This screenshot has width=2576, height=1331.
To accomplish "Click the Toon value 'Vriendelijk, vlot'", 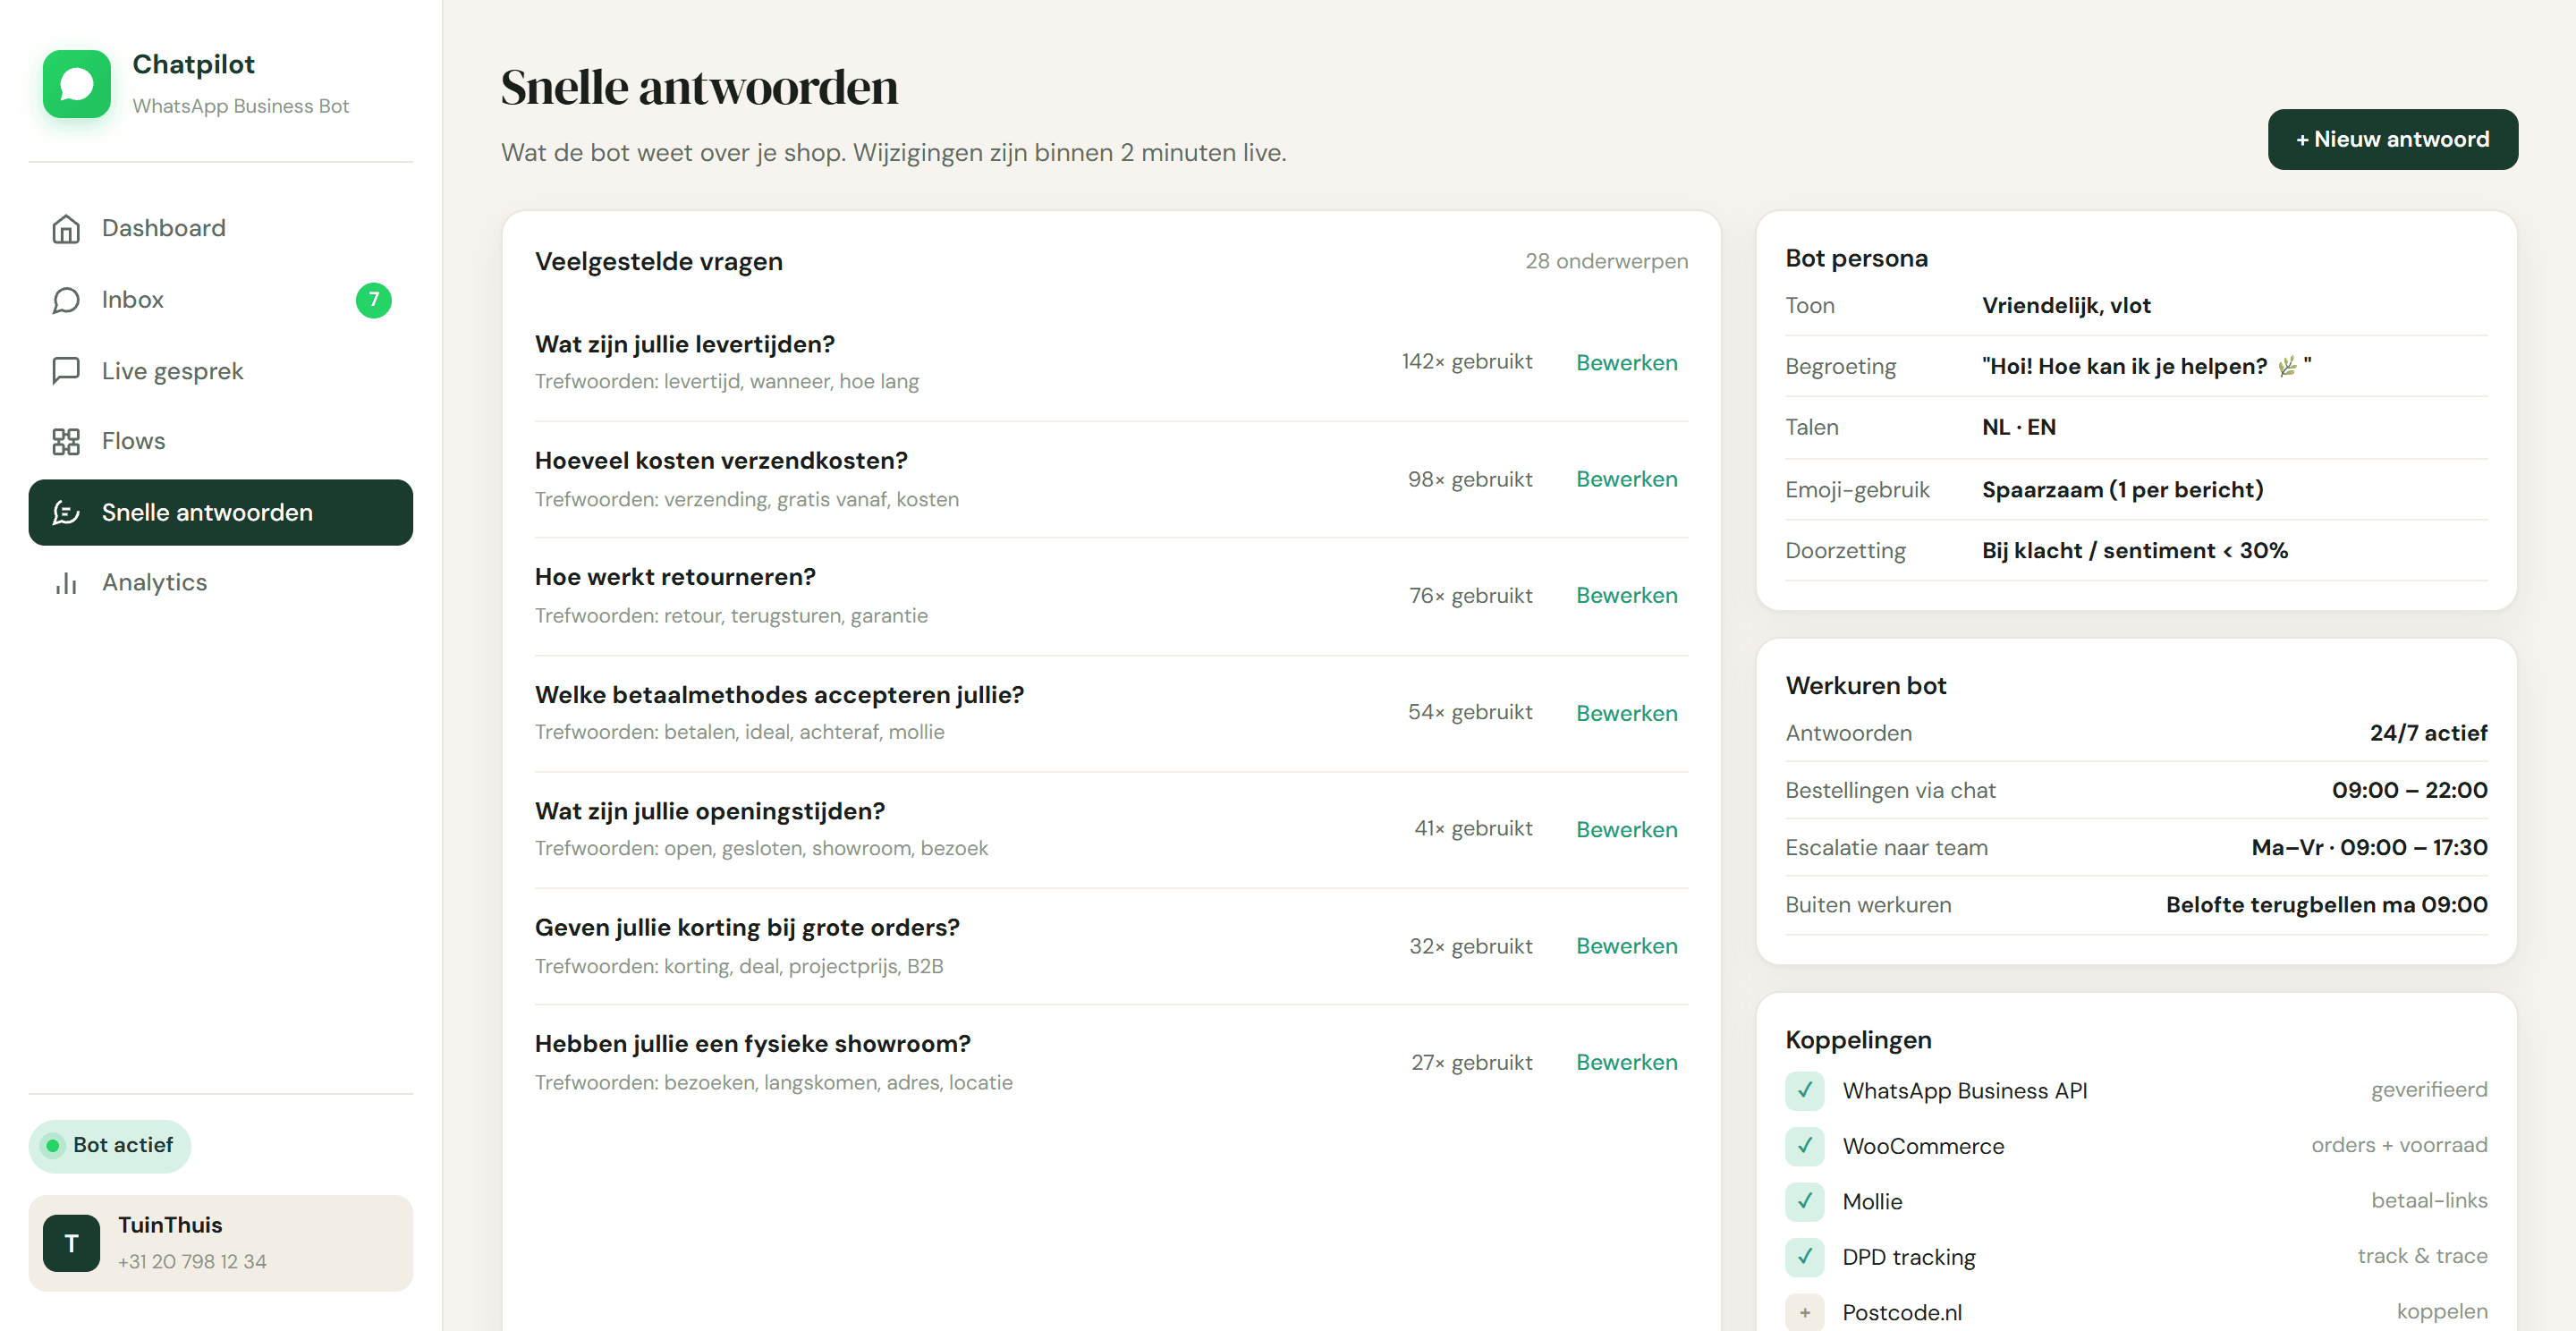I will coord(2066,305).
